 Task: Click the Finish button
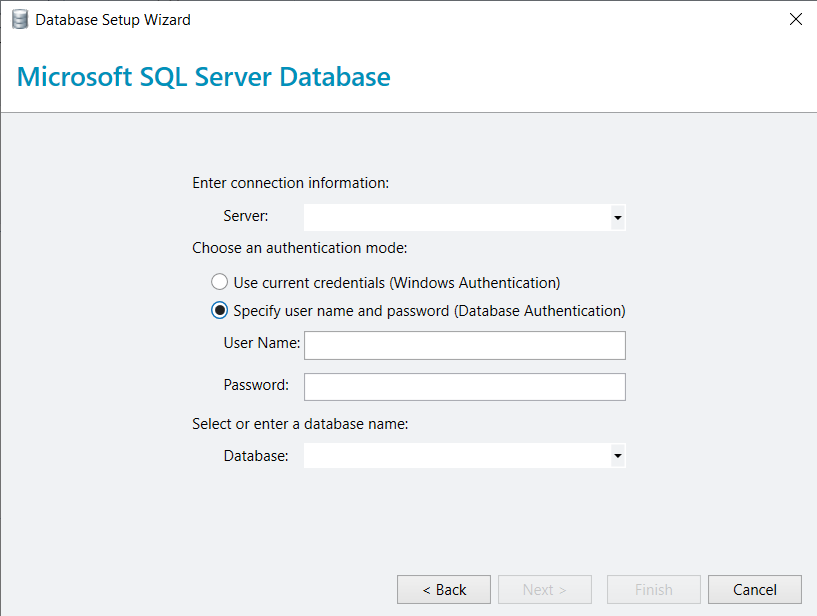click(x=653, y=589)
